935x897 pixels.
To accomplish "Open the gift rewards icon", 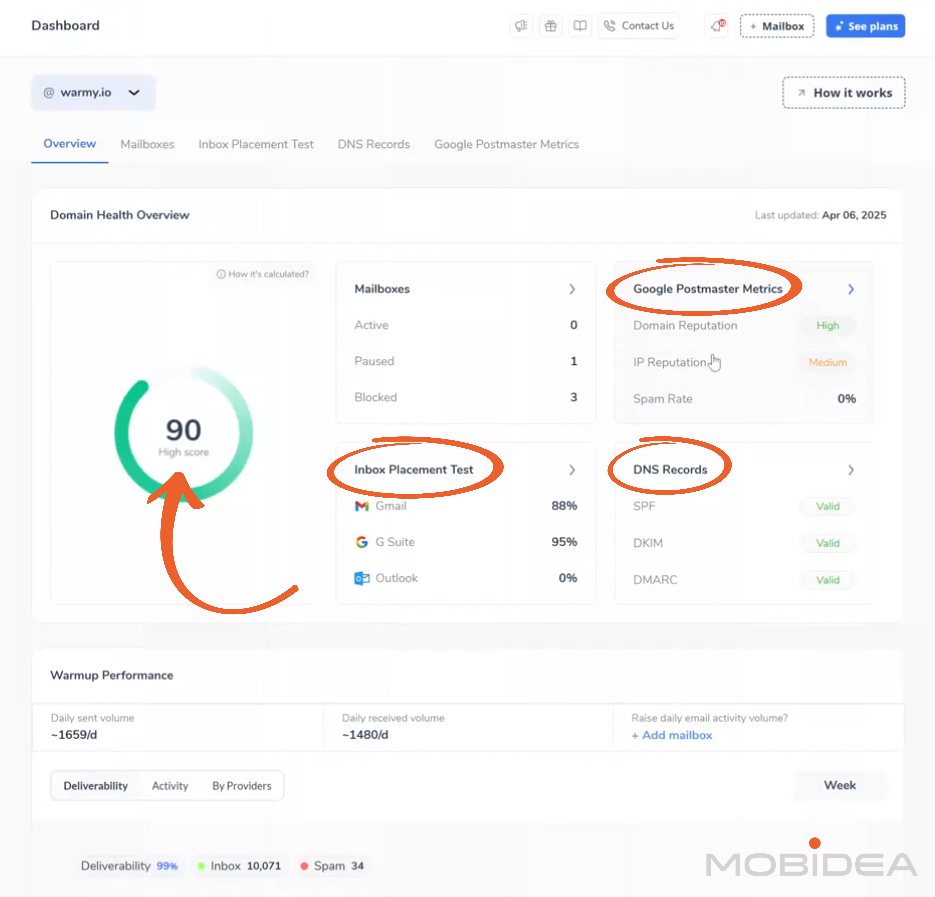I will click(x=550, y=26).
